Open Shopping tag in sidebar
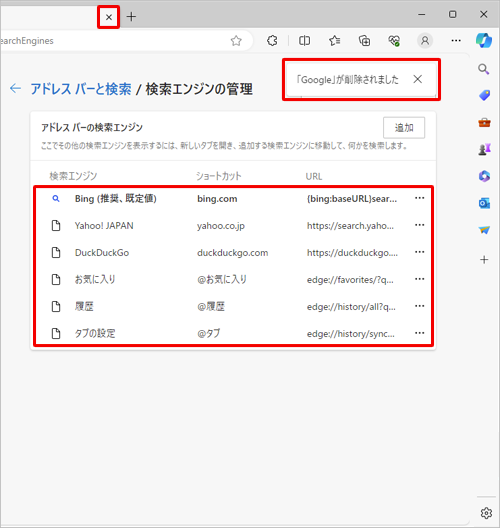The height and width of the screenshot is (528, 500). pyautogui.click(x=484, y=96)
